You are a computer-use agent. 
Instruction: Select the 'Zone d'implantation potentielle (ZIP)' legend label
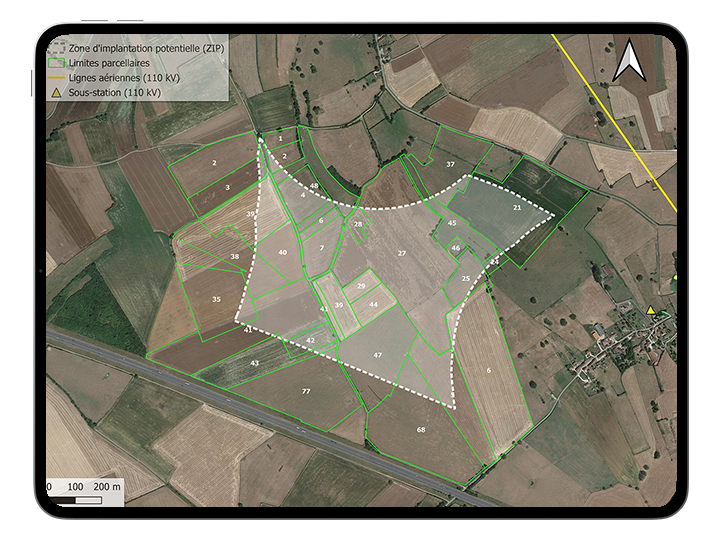[x=138, y=48]
